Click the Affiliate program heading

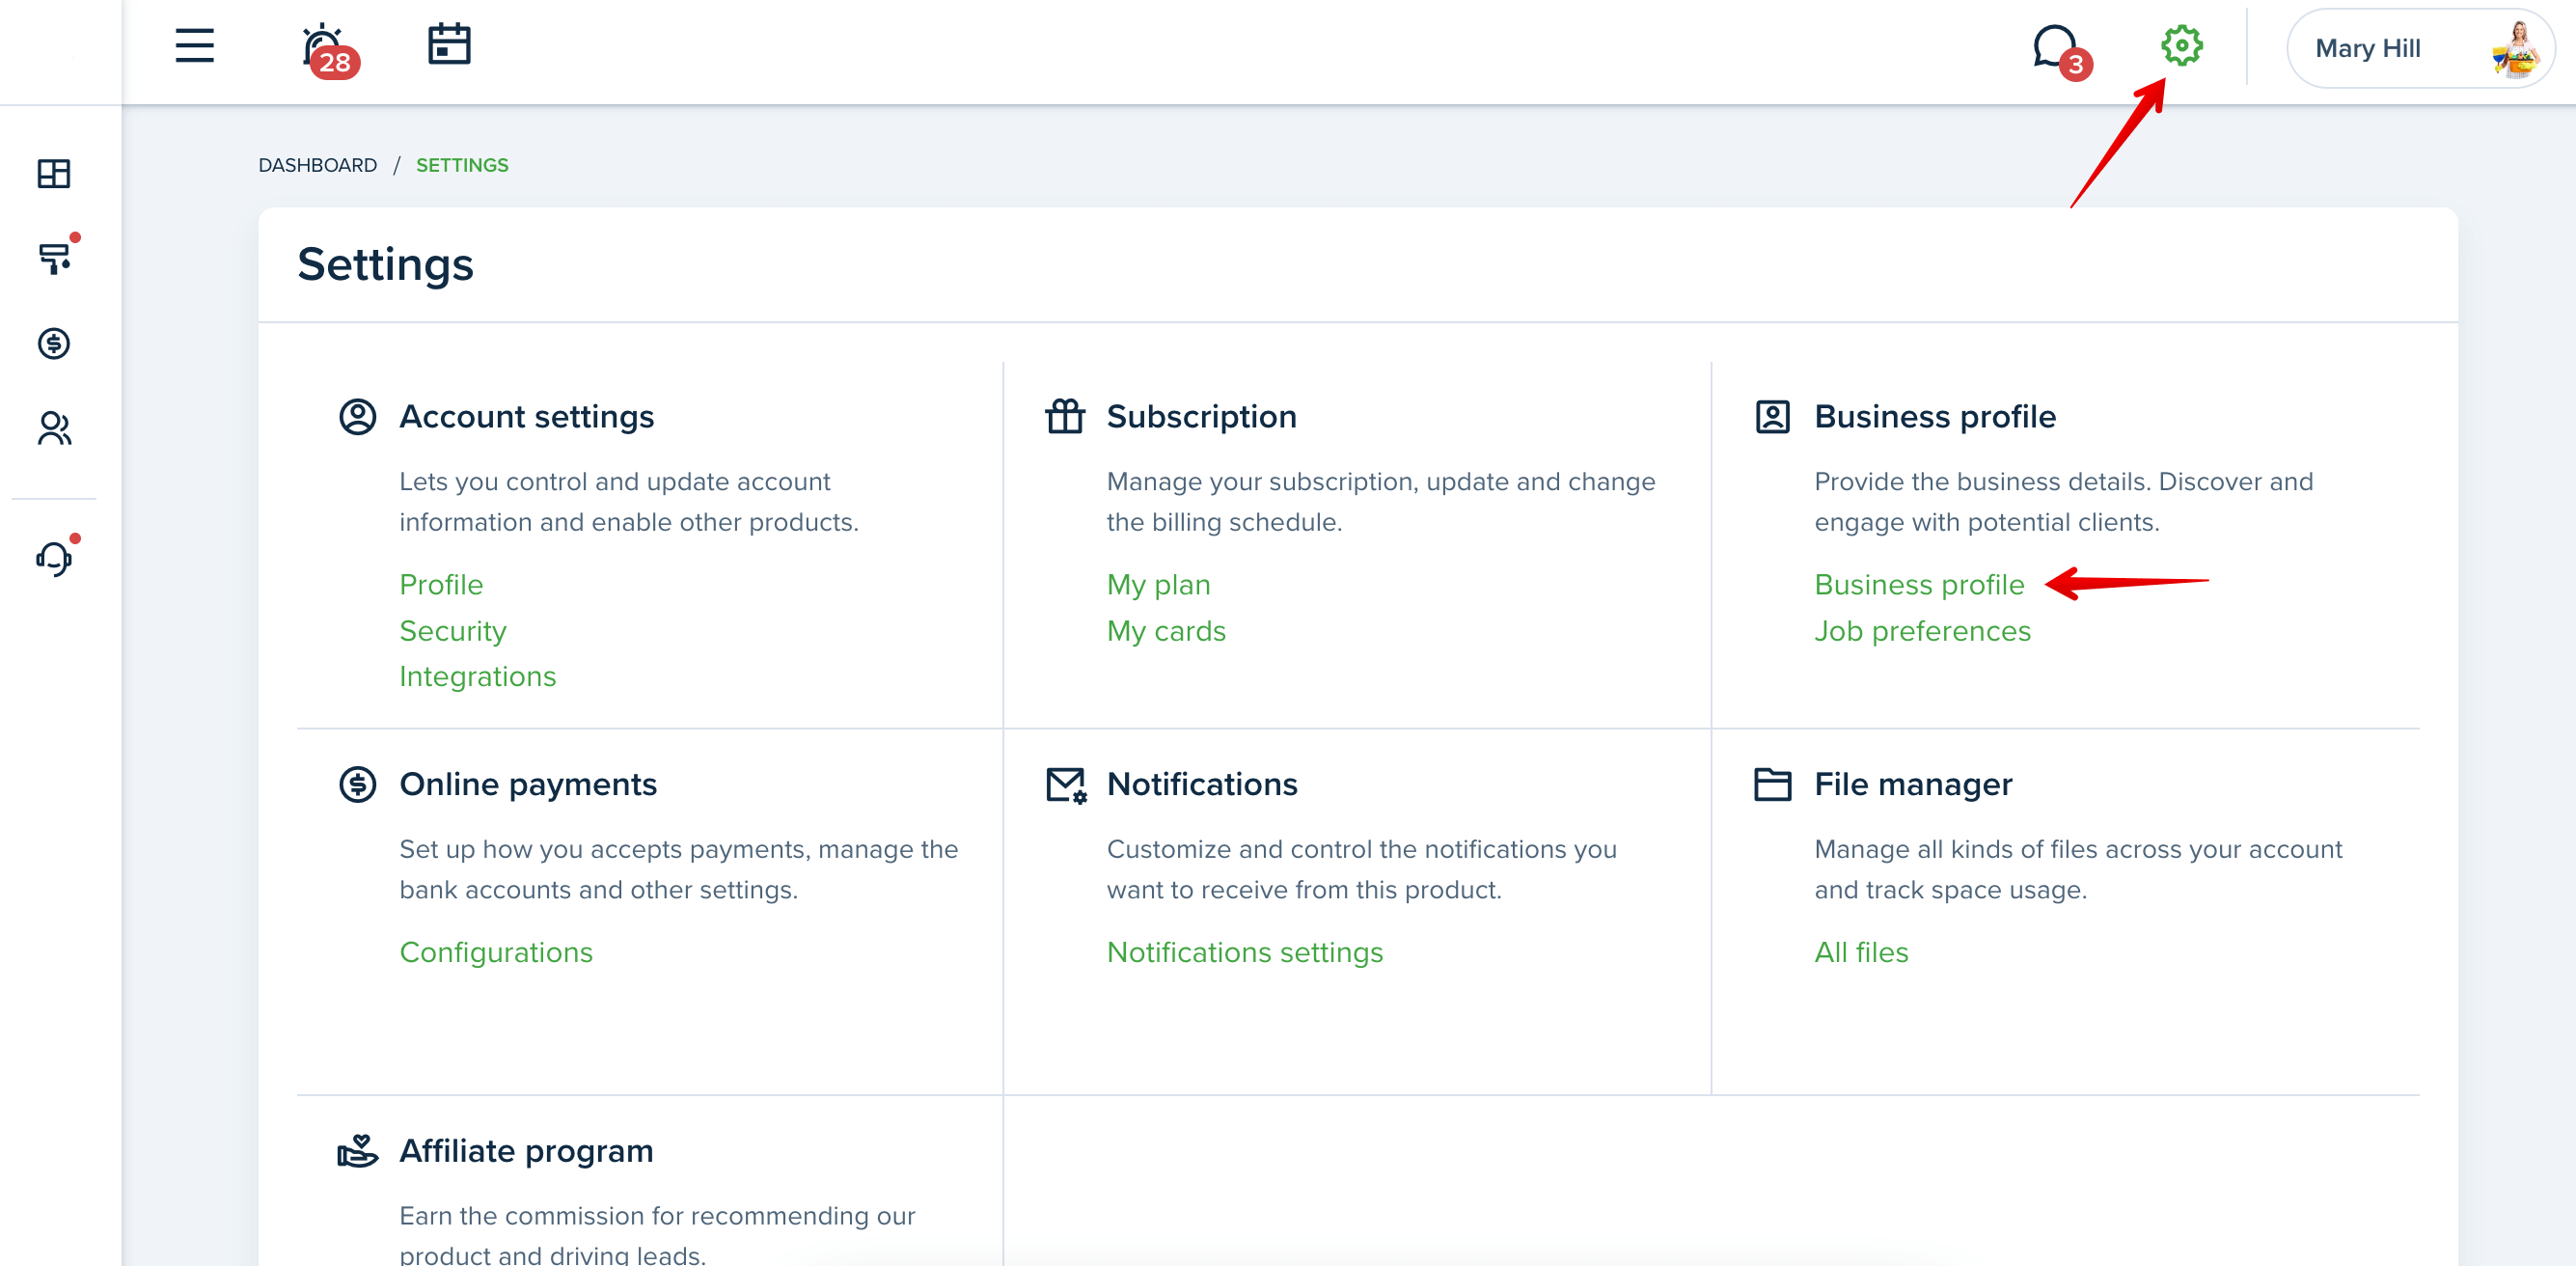(x=526, y=1151)
